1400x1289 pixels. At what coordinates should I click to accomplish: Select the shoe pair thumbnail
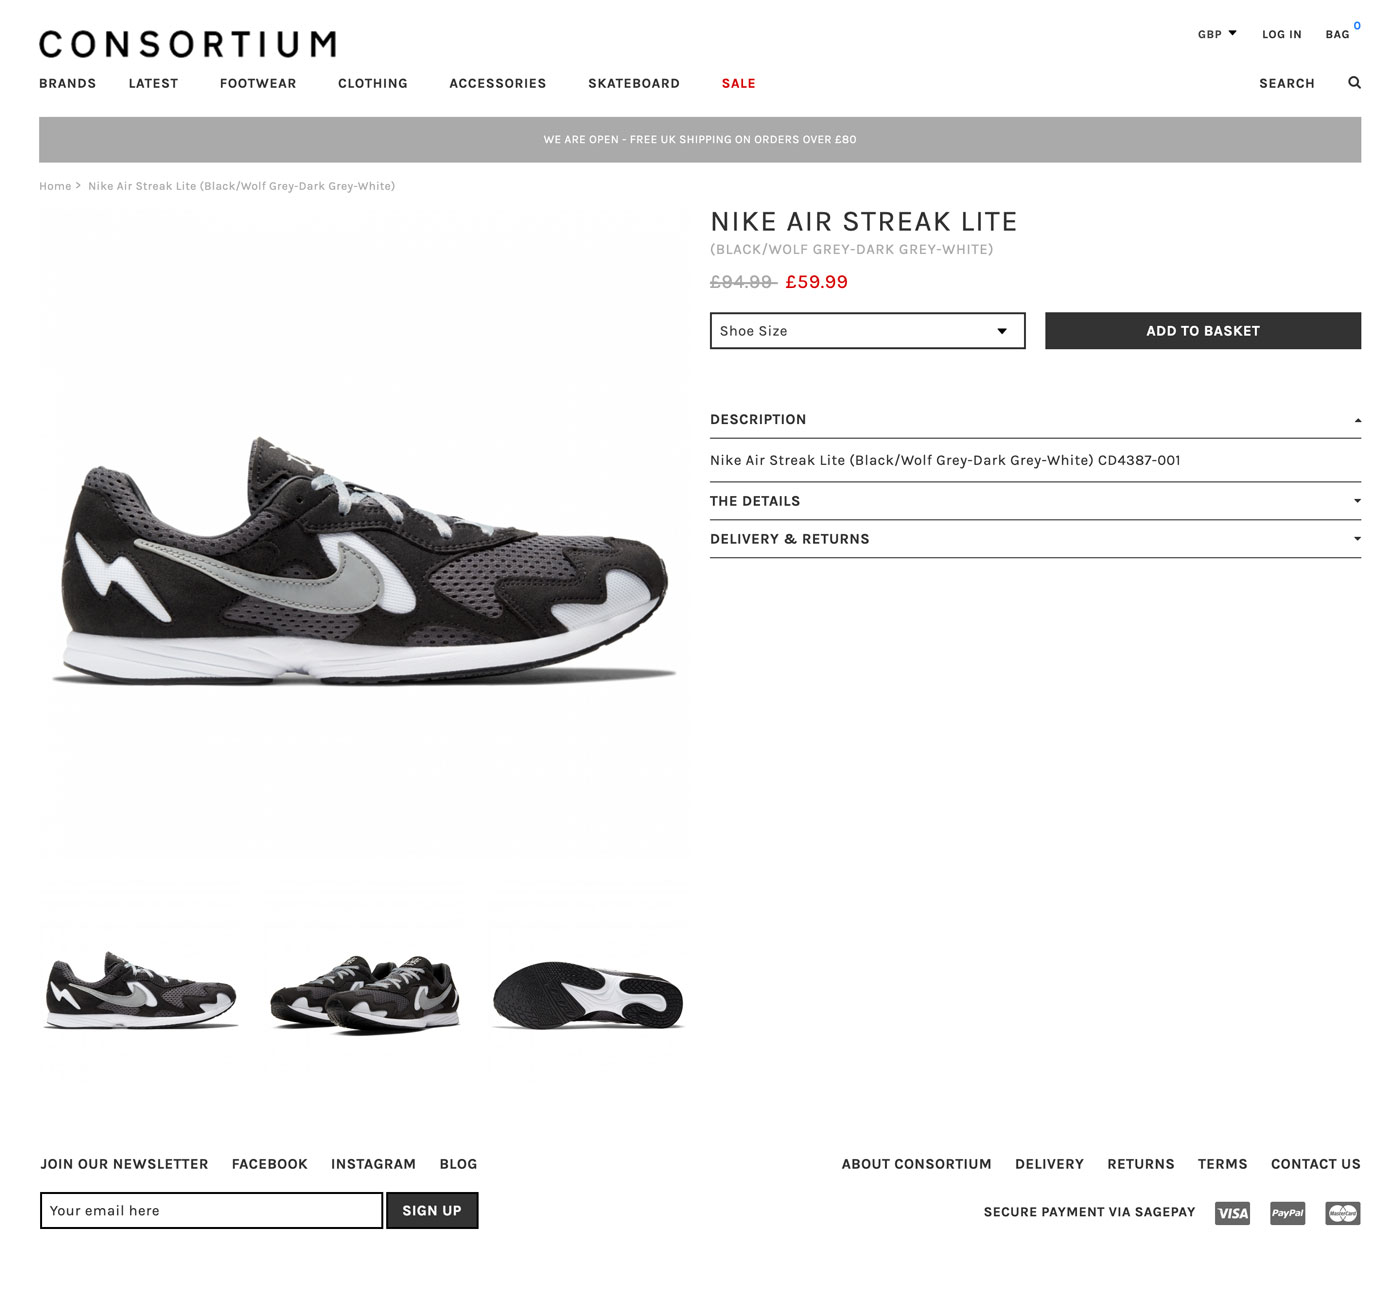[x=364, y=995]
